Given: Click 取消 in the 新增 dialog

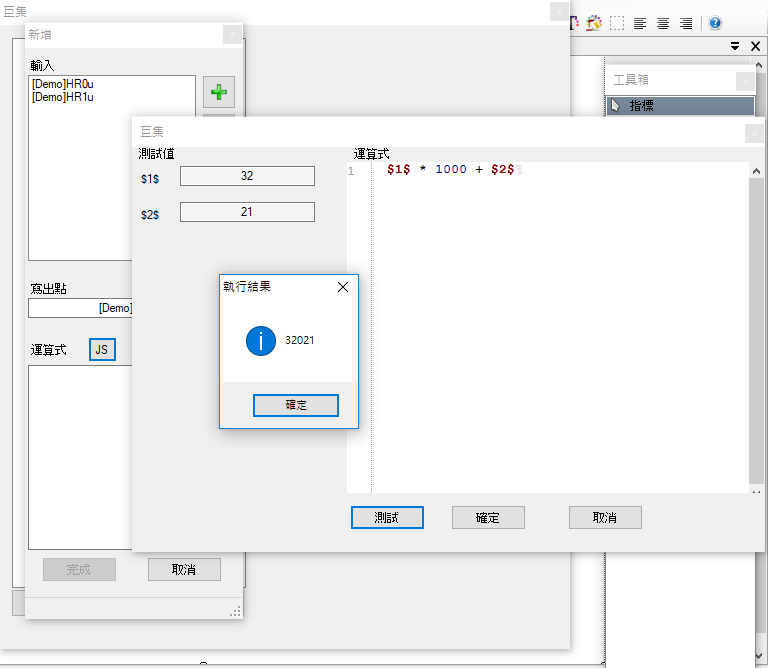Looking at the screenshot, I should coord(184,569).
